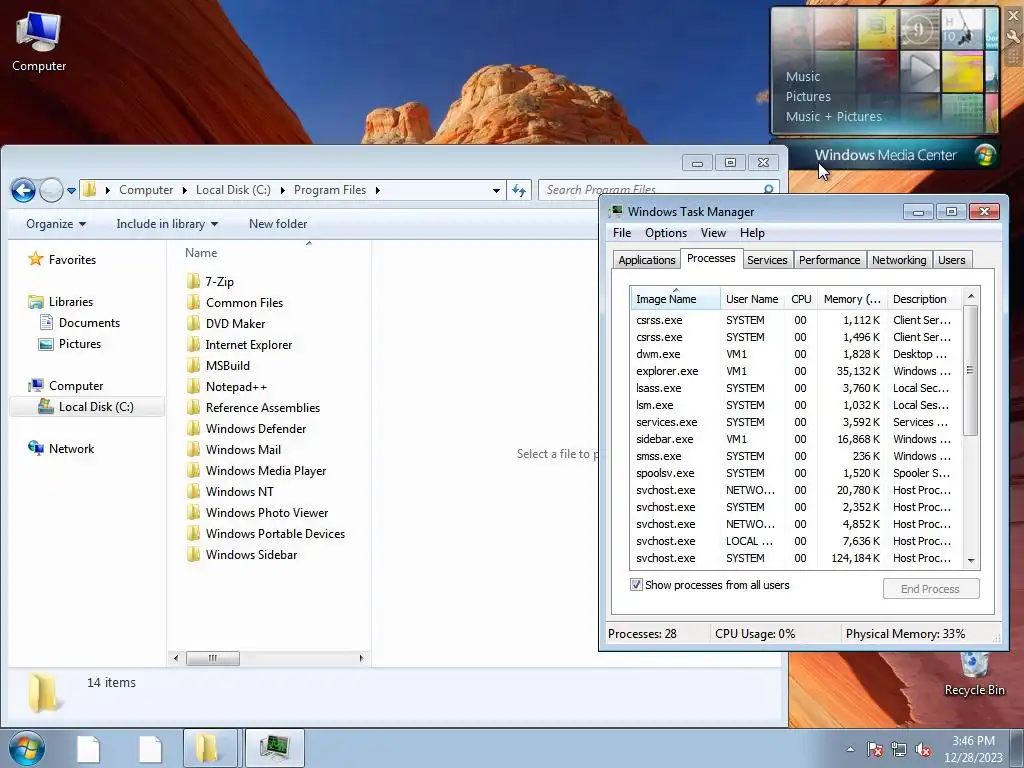Open the Task Manager taskbar icon
Image resolution: width=1024 pixels, height=768 pixels.
(274, 748)
